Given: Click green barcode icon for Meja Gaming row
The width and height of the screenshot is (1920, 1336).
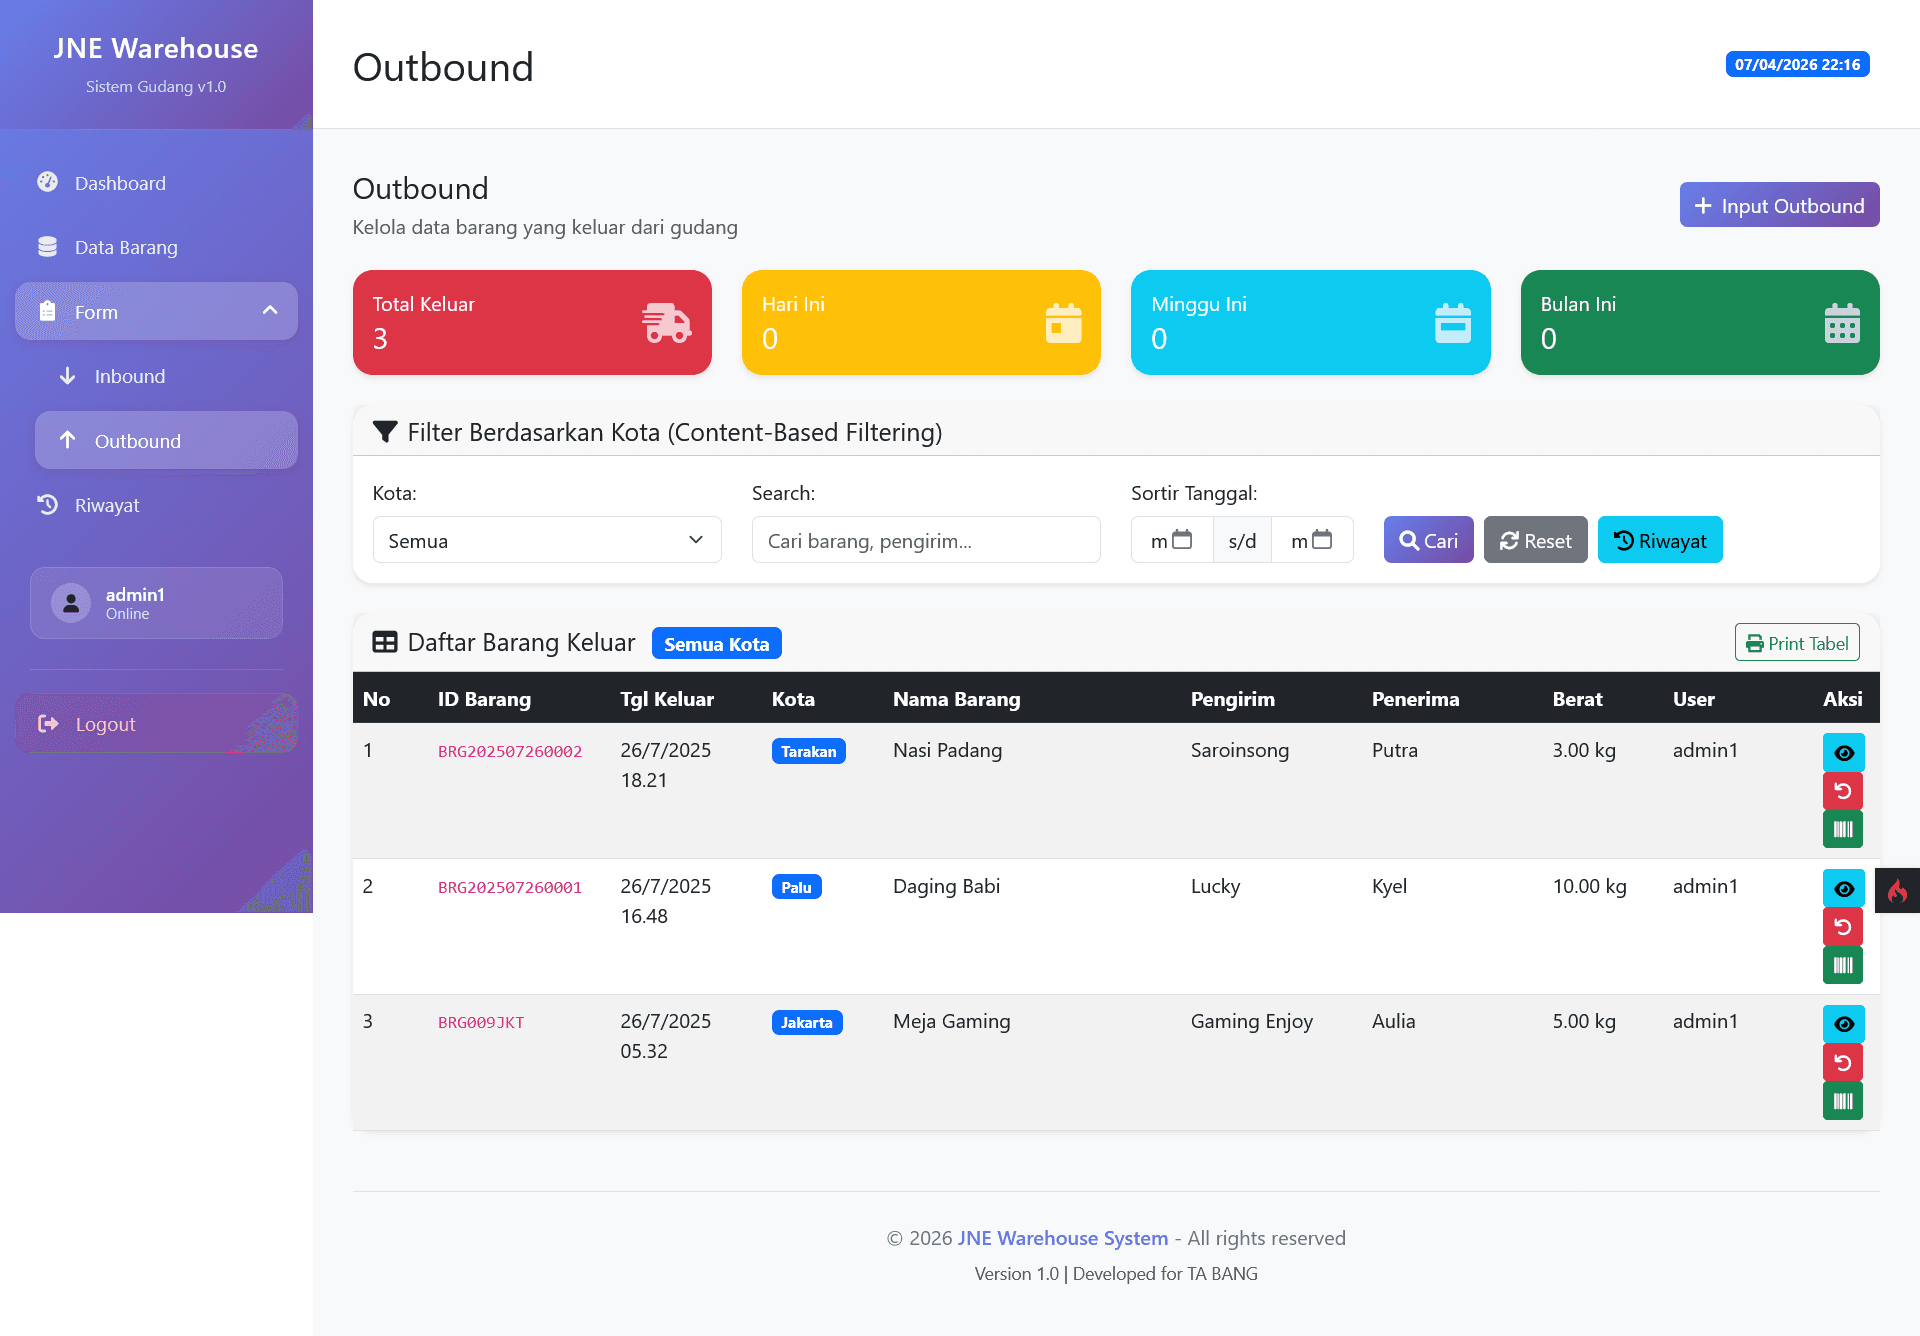Looking at the screenshot, I should coord(1843,1101).
